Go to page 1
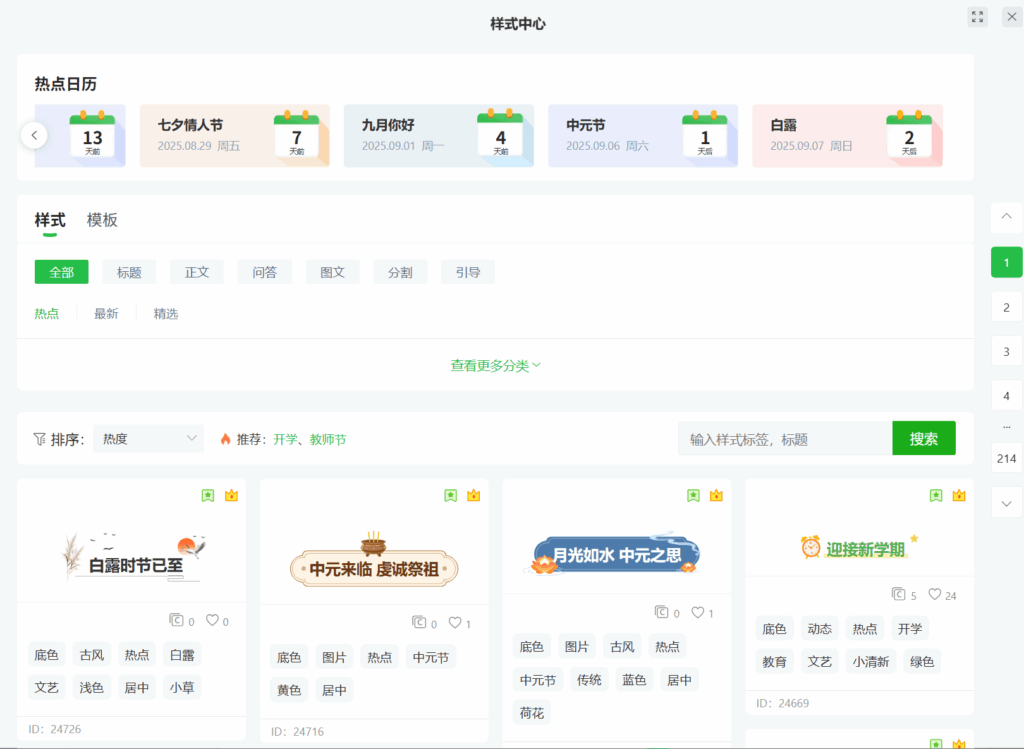The height and width of the screenshot is (749, 1024). [x=1006, y=263]
